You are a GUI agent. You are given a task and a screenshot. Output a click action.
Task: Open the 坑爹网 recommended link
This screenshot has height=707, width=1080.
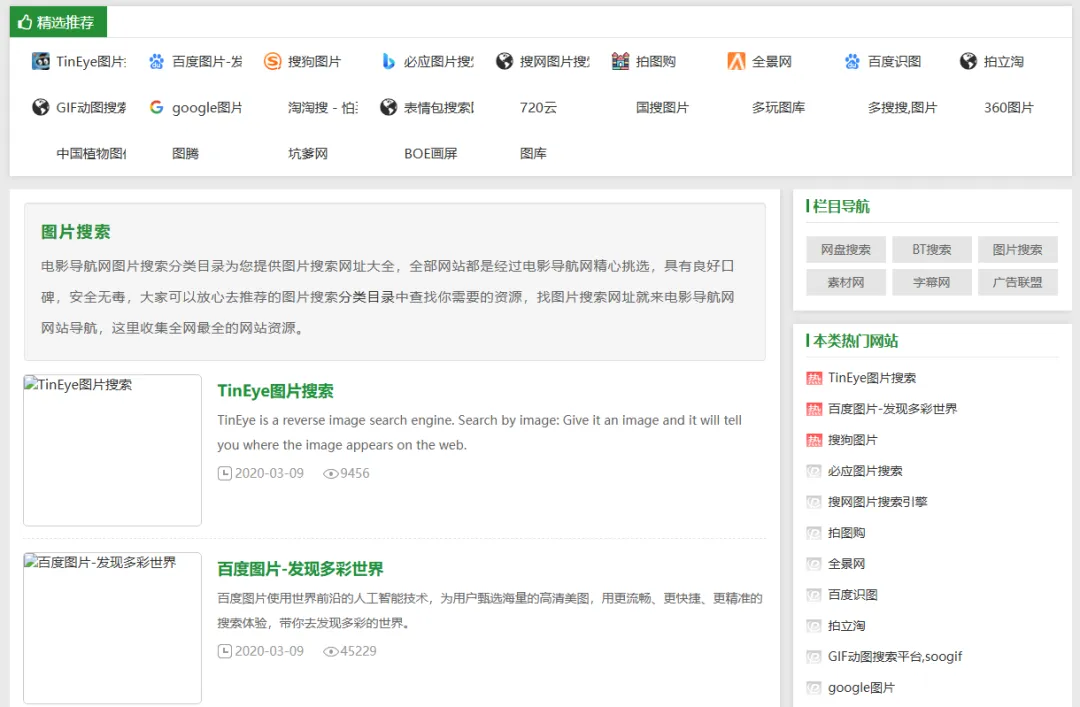pyautogui.click(x=308, y=154)
